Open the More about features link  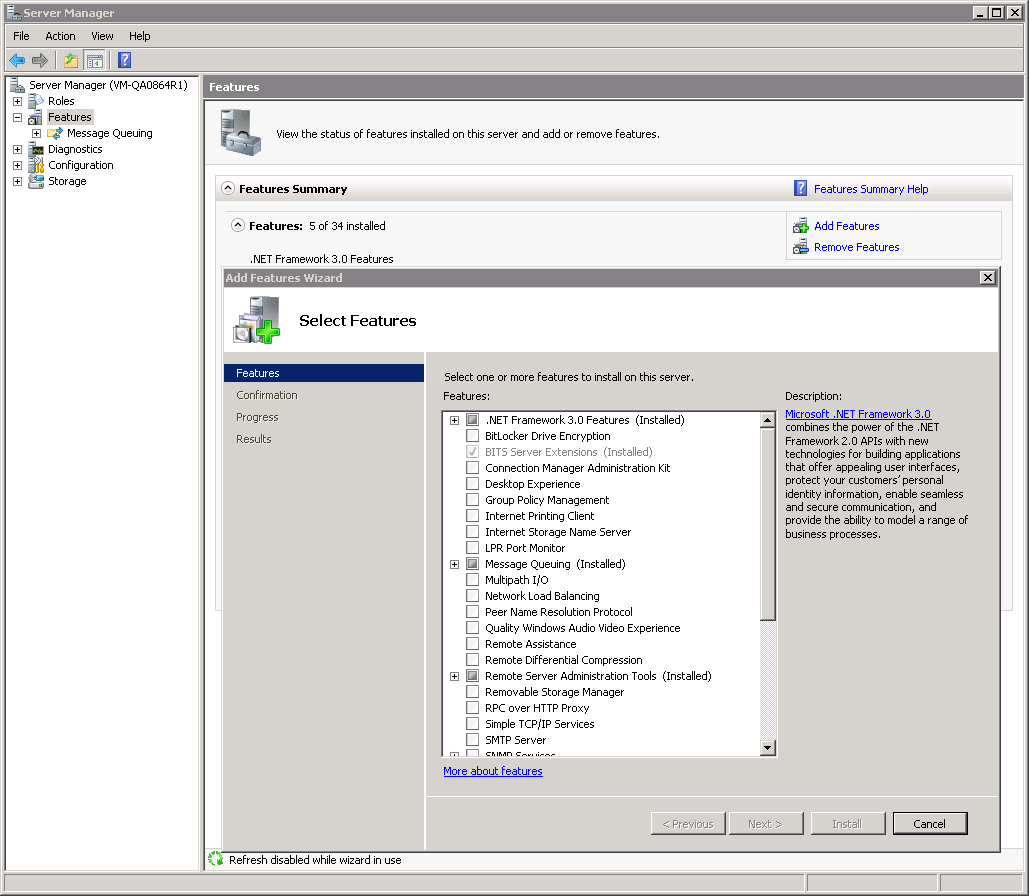[x=493, y=771]
